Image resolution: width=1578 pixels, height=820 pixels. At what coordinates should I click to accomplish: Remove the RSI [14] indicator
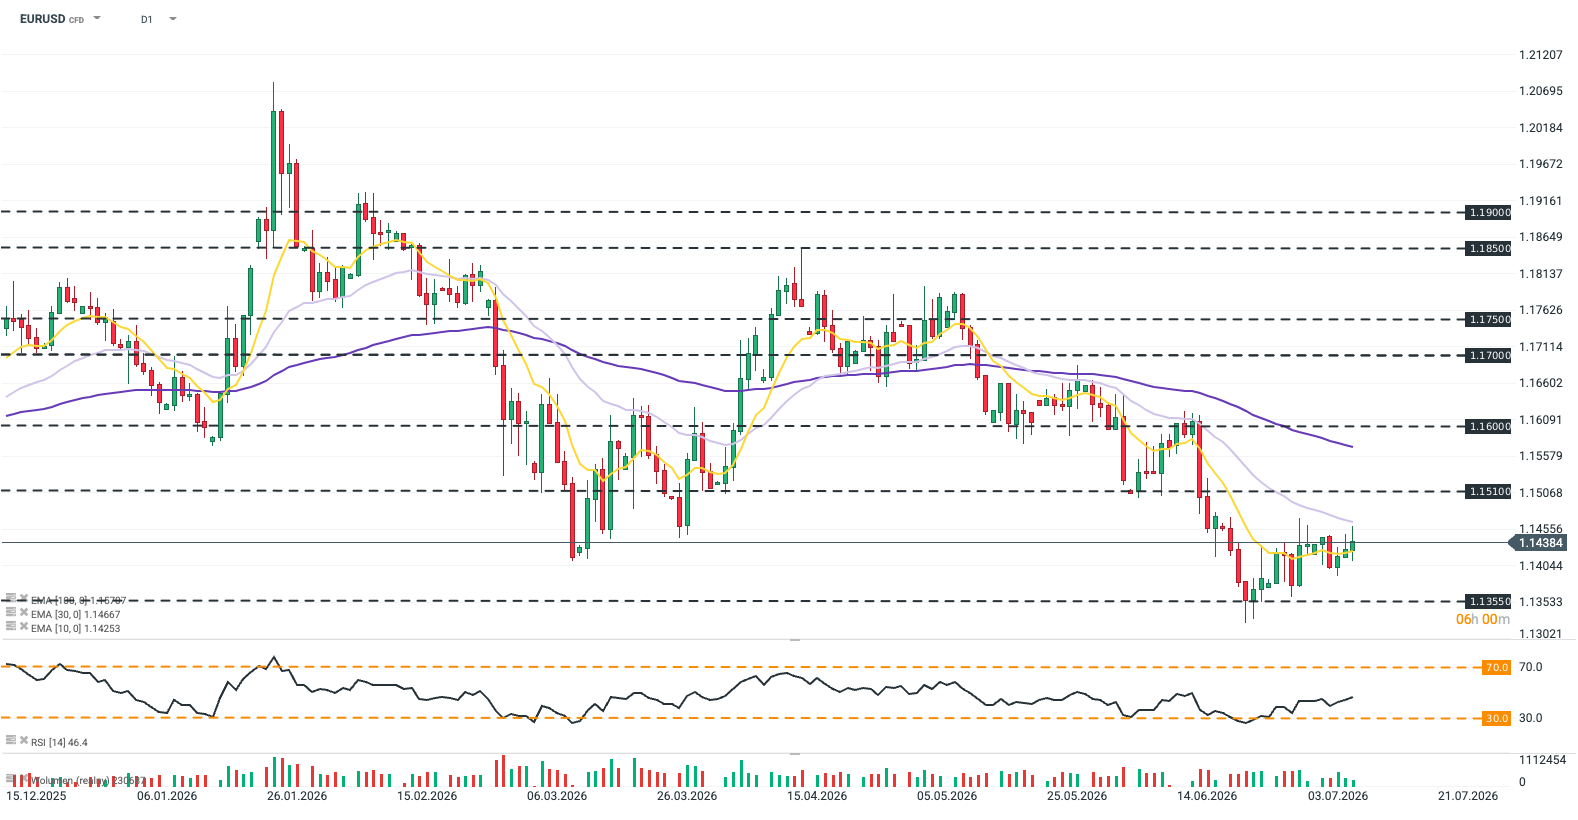pyautogui.click(x=24, y=740)
